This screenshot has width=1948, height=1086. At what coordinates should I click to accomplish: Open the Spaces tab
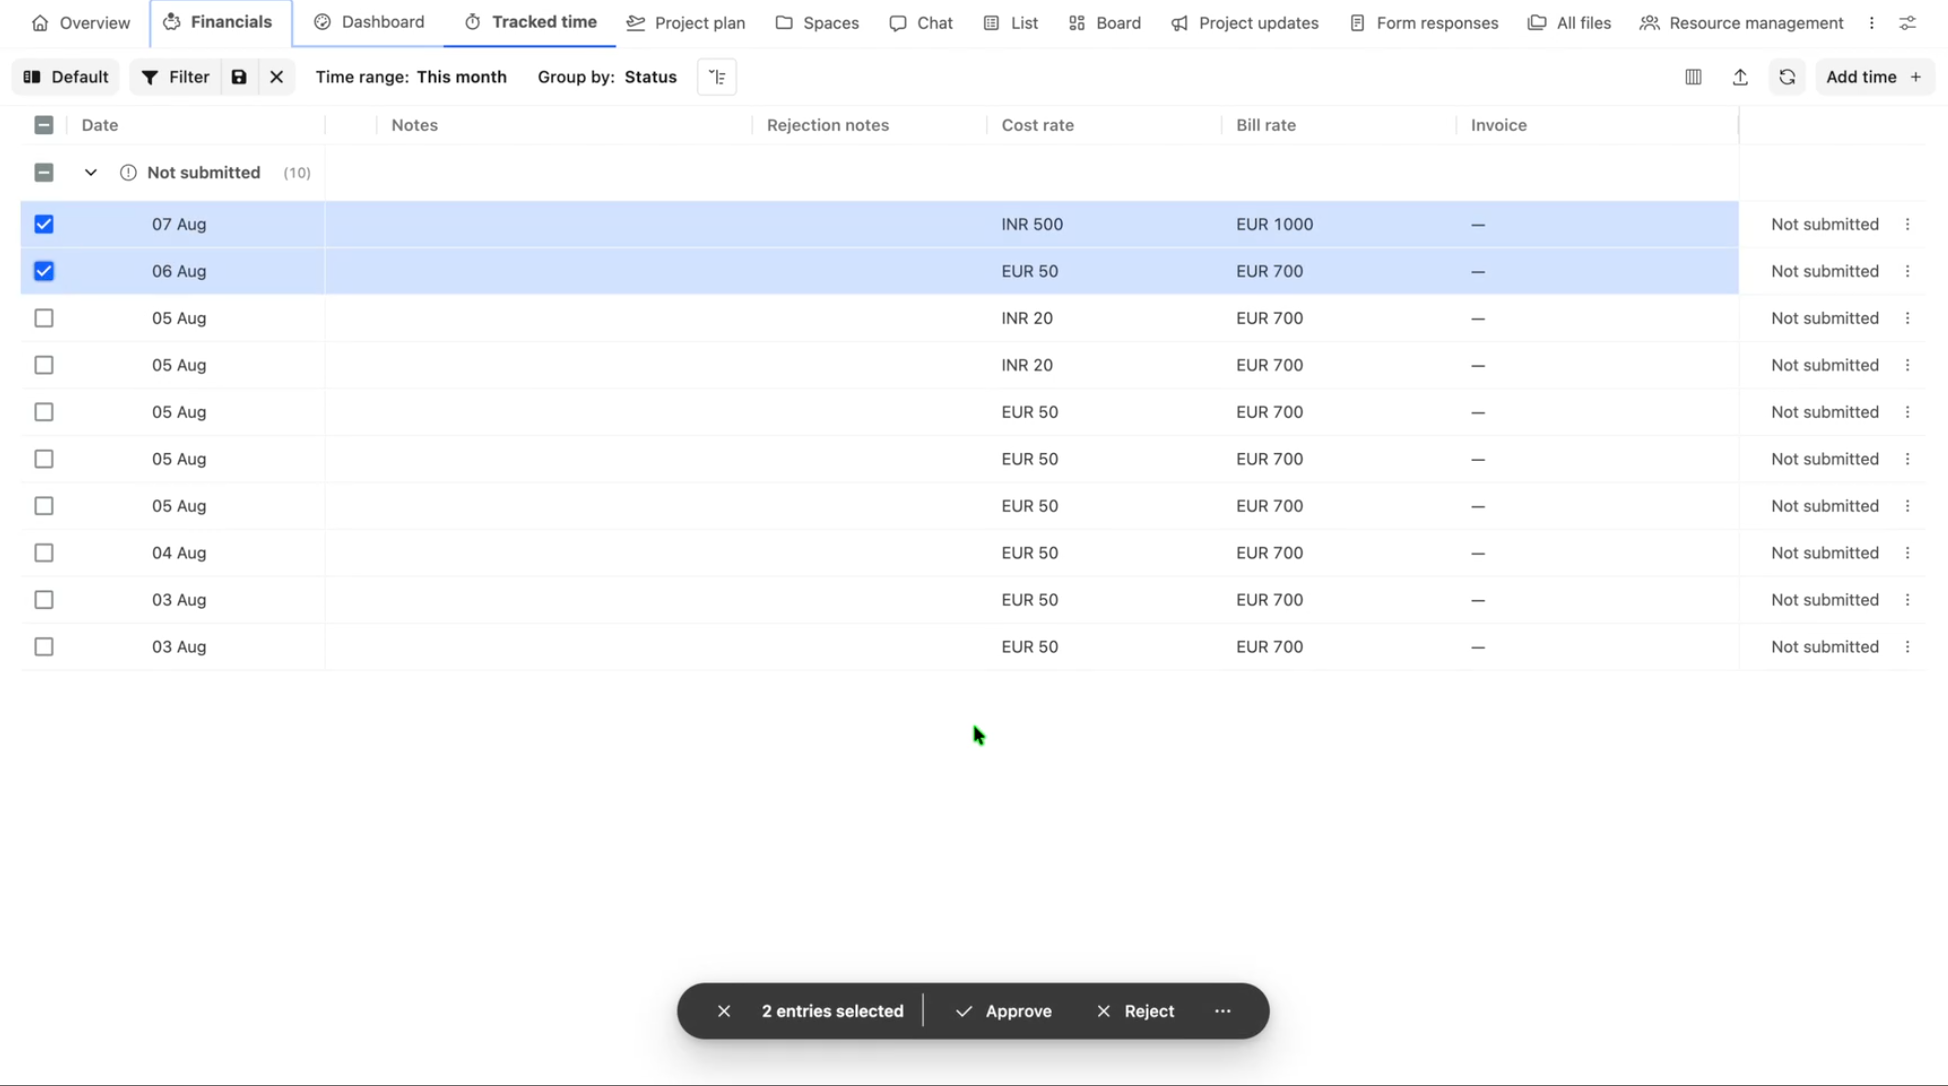(x=817, y=22)
